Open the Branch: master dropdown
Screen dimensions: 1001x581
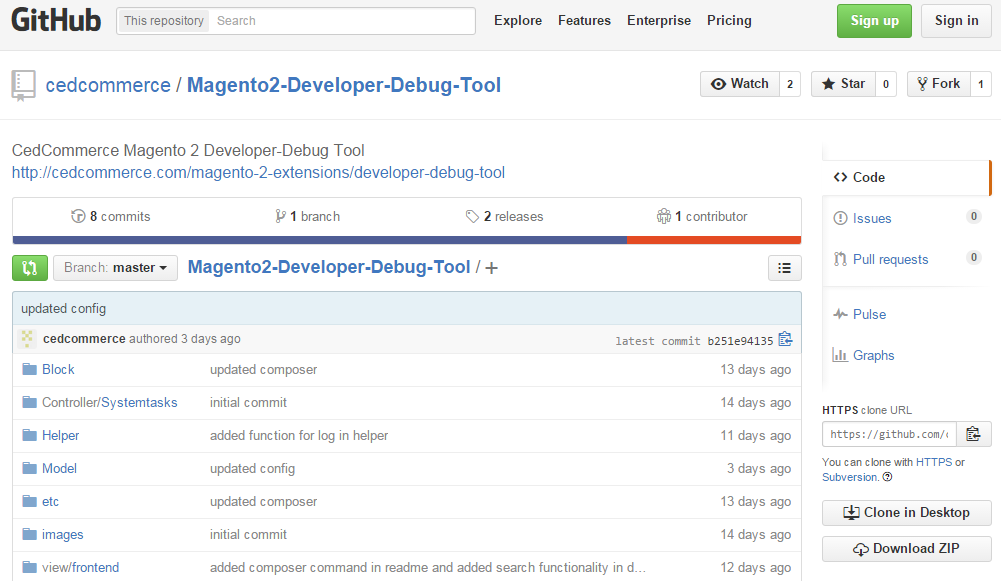pos(116,268)
